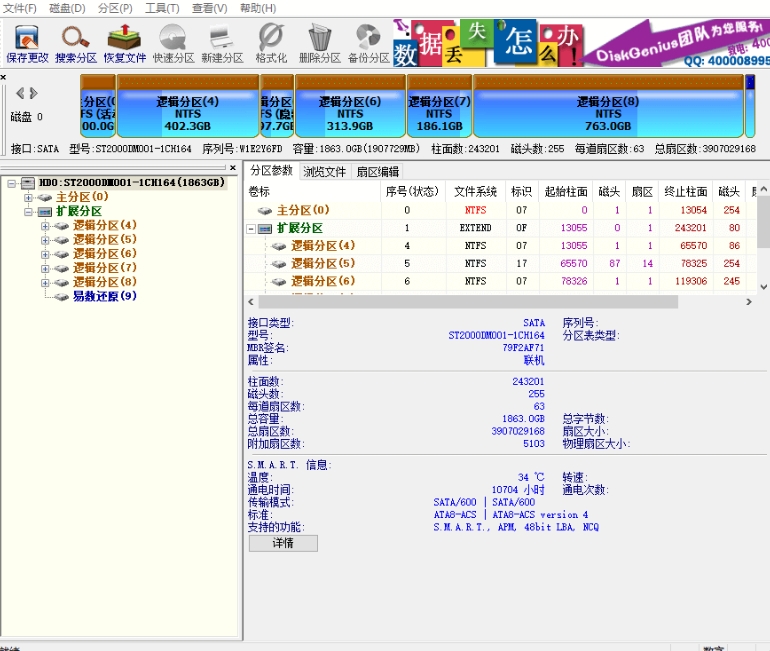The image size is (770, 651).
Task: Open the 分区(P) menu
Action: (115, 8)
